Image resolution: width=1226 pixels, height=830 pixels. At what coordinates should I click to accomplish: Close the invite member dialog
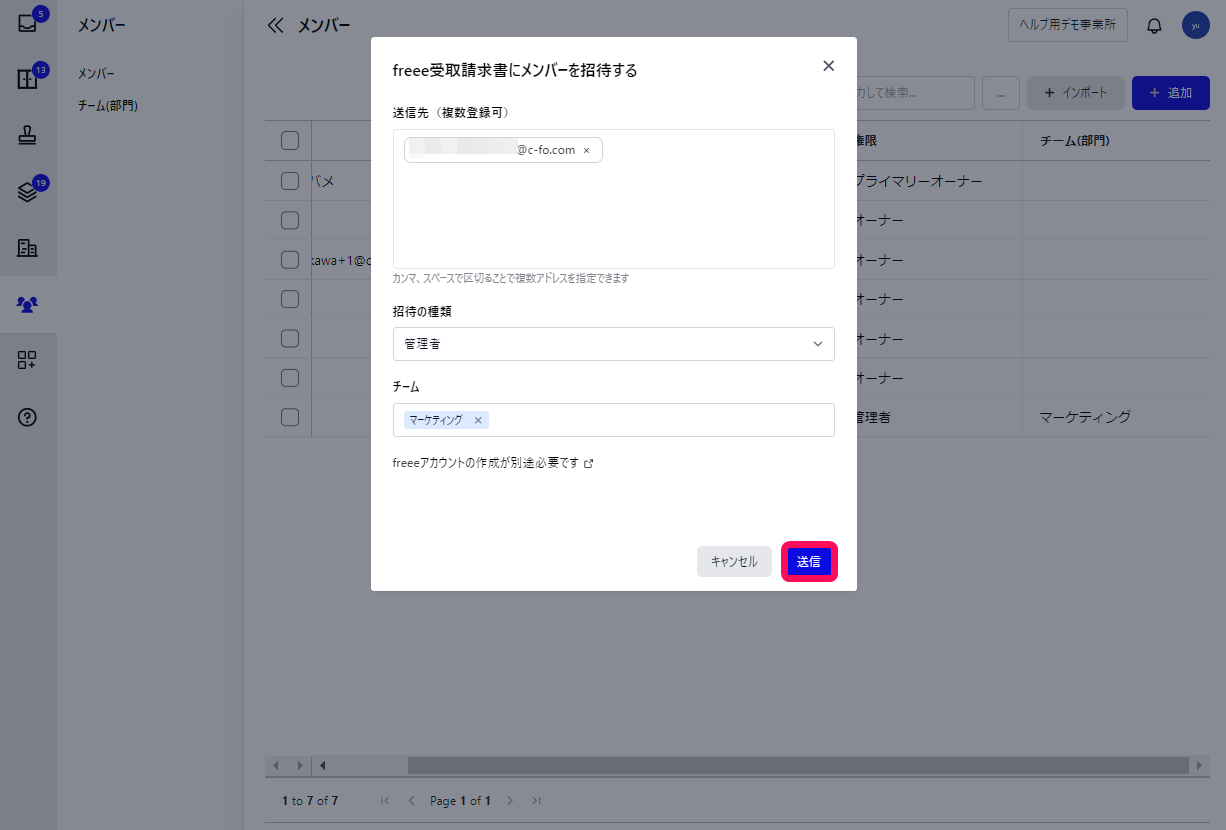click(x=828, y=66)
